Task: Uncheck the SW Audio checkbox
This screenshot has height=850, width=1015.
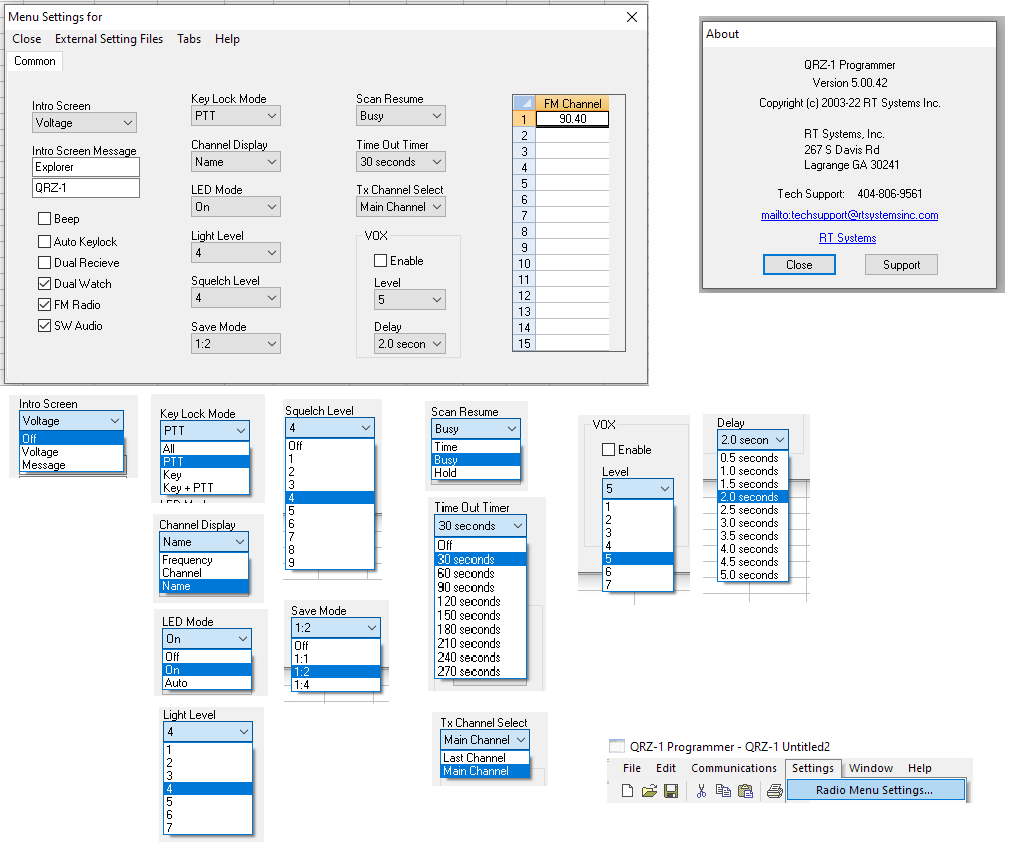Action: tap(45, 326)
